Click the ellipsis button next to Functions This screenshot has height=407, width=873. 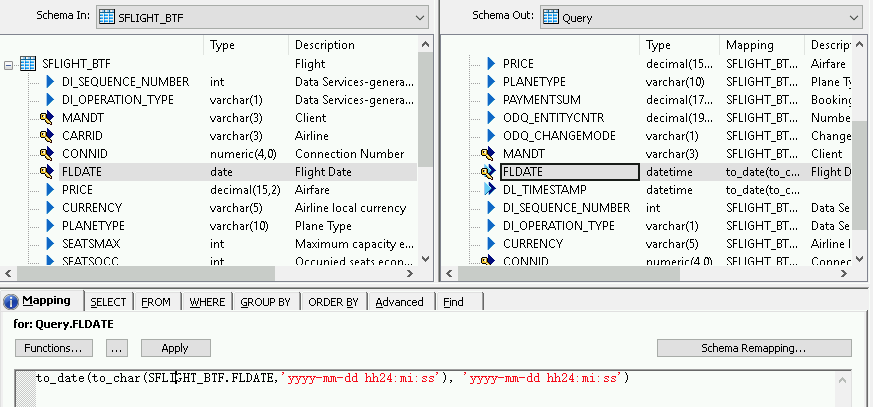point(117,348)
